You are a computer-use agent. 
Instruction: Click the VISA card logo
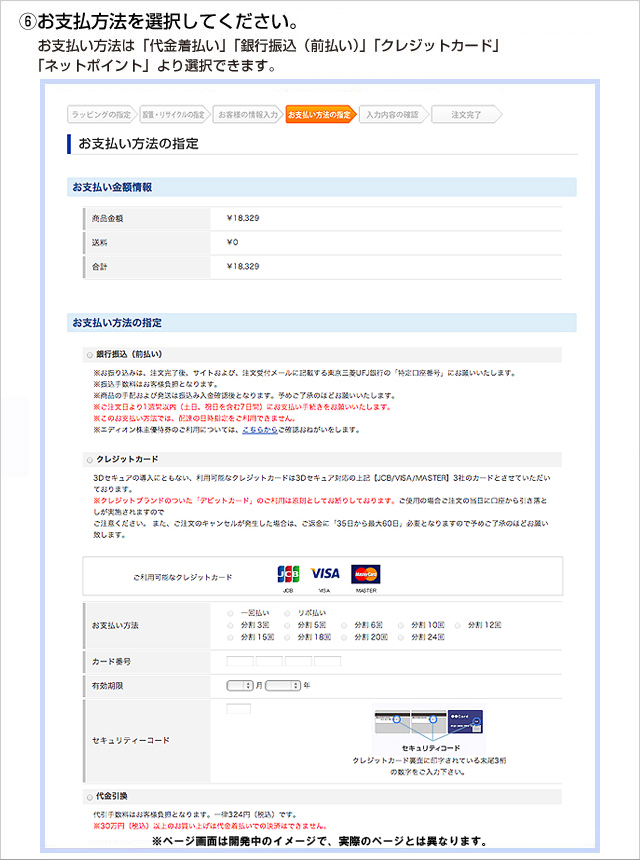point(325,574)
